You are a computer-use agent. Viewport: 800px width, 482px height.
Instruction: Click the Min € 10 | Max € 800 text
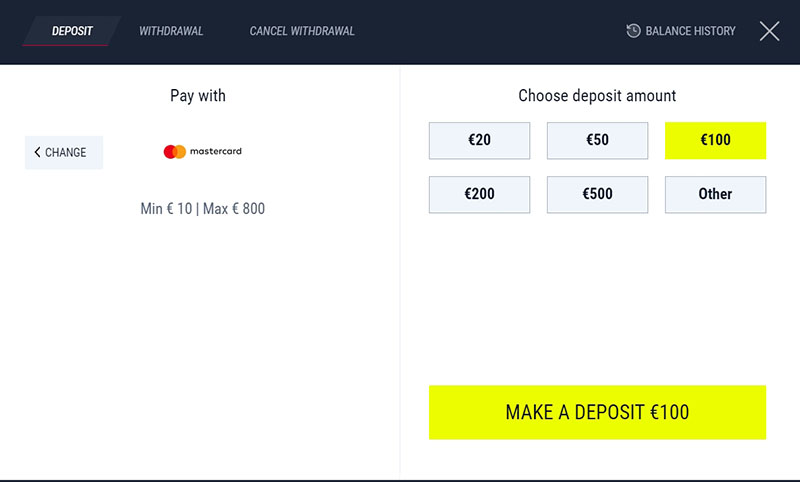pyautogui.click(x=203, y=209)
